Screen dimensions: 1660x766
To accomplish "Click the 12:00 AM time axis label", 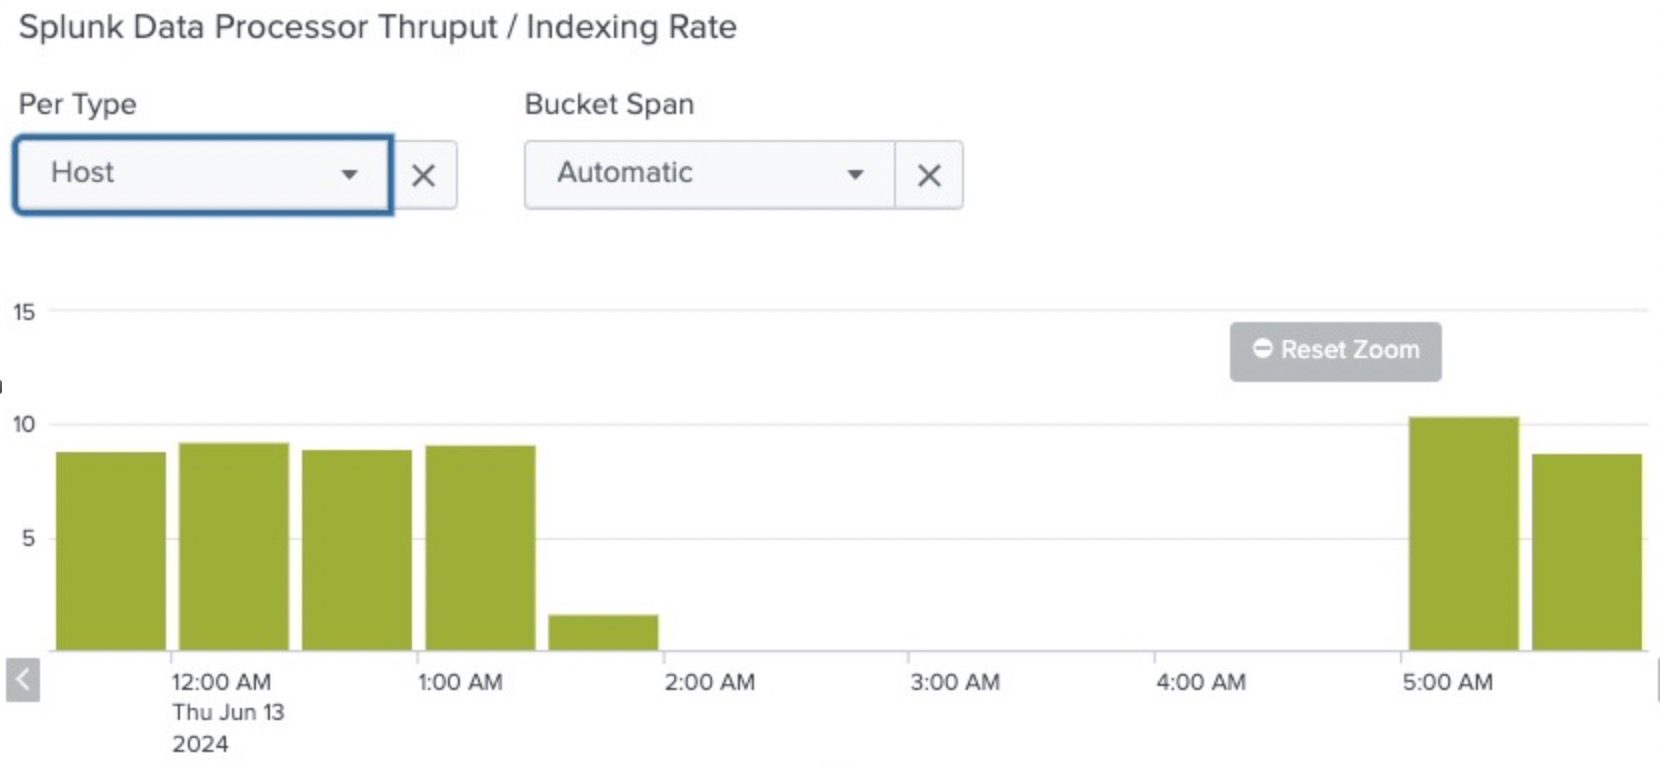I will [221, 682].
